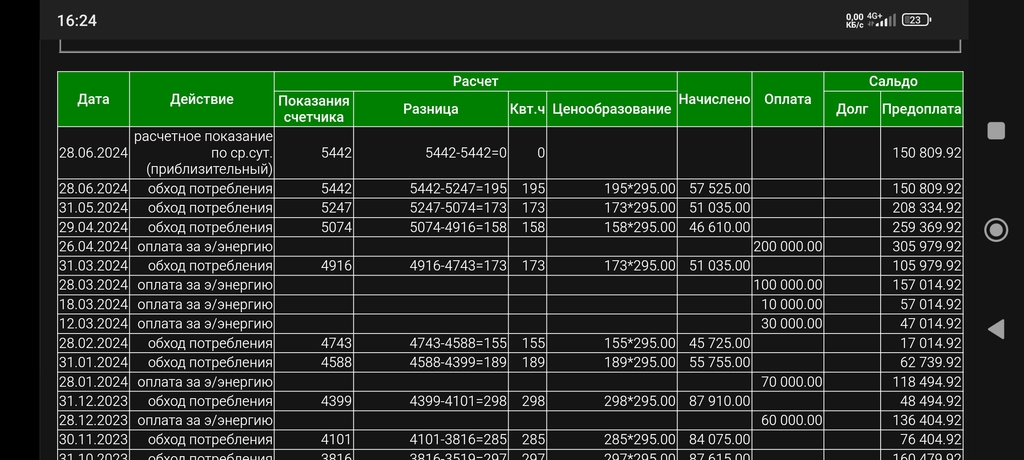This screenshot has height=460, width=1024.
Task: Tap the 16:24 clock in status bar
Action: click(x=77, y=20)
